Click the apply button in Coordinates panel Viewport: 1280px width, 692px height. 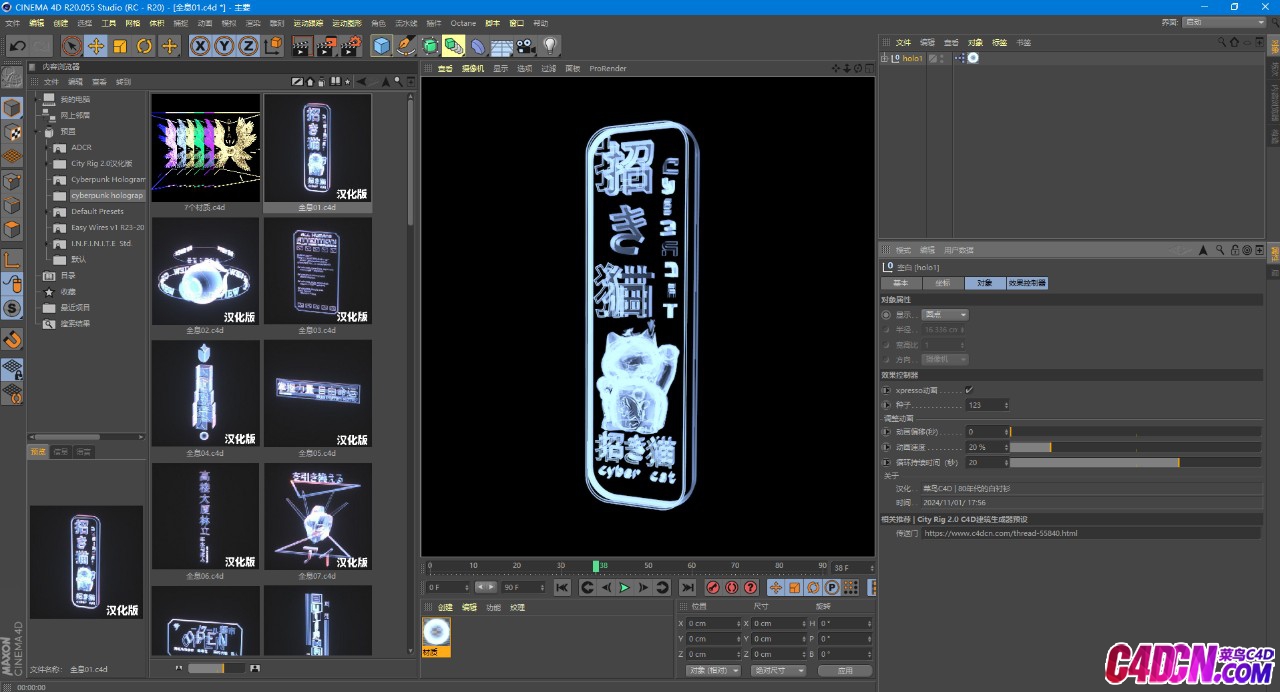coord(845,670)
